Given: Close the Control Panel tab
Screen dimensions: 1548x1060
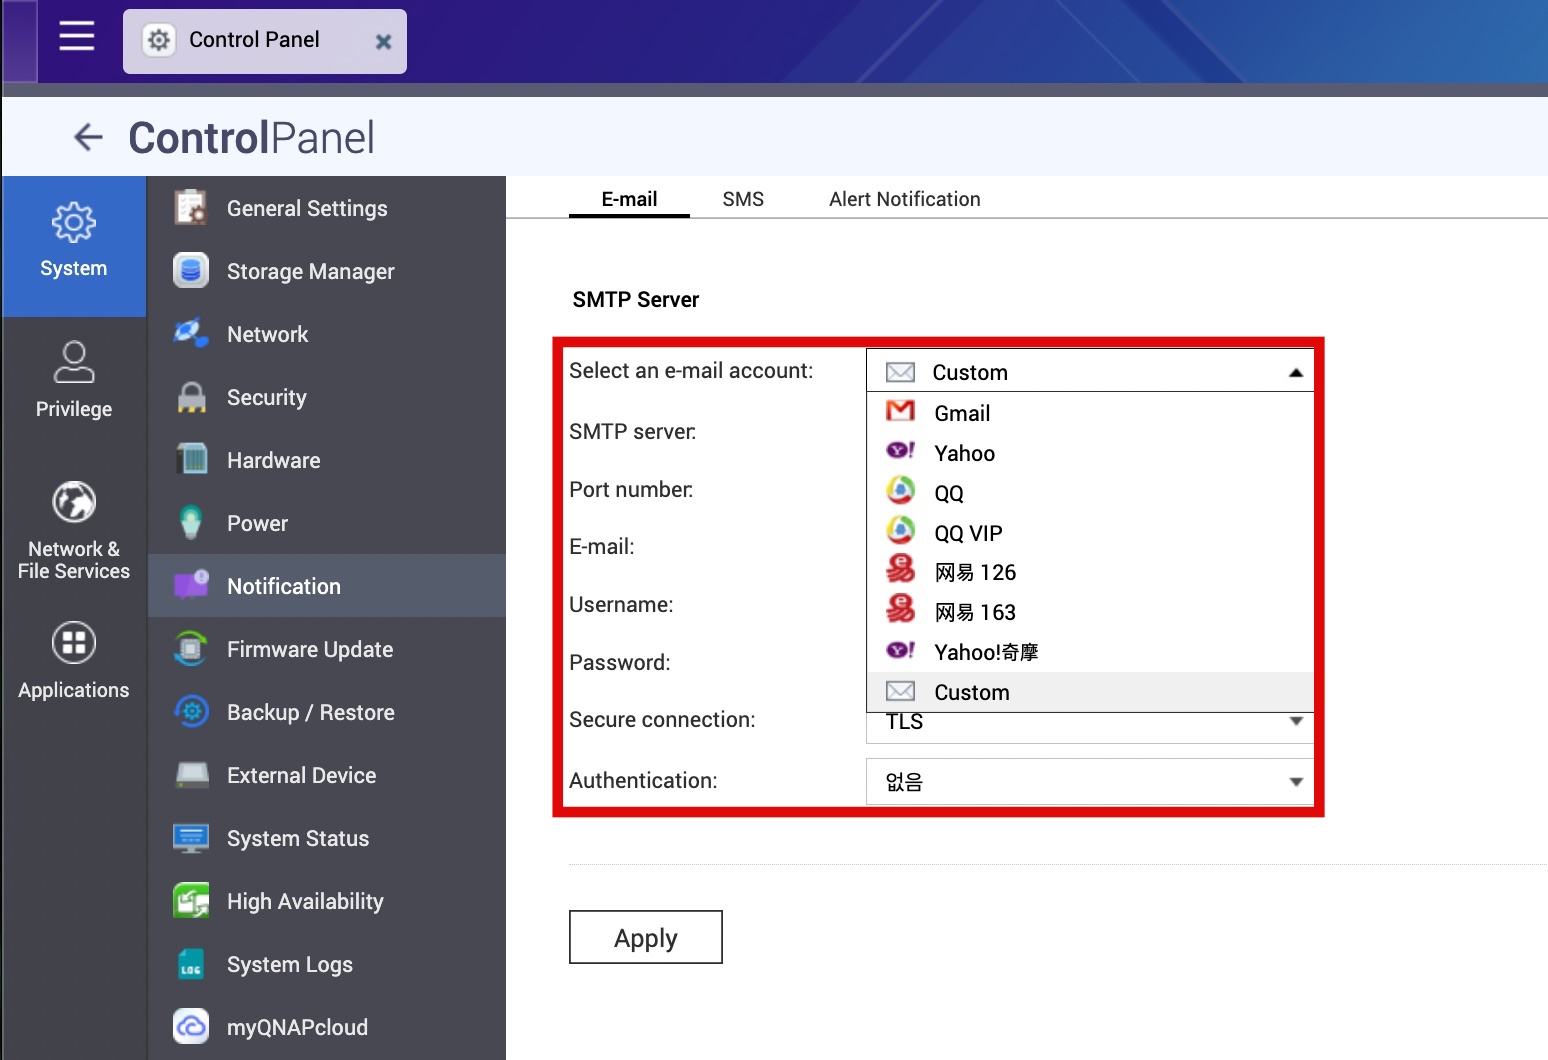Looking at the screenshot, I should (383, 42).
